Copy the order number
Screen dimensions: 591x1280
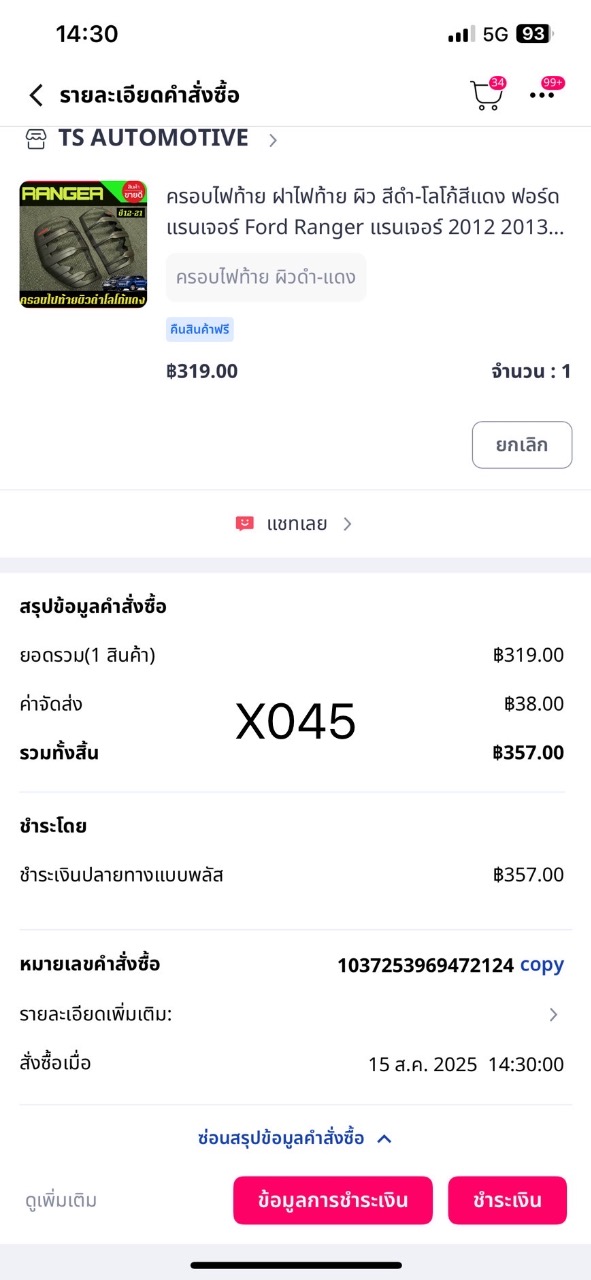tap(542, 965)
